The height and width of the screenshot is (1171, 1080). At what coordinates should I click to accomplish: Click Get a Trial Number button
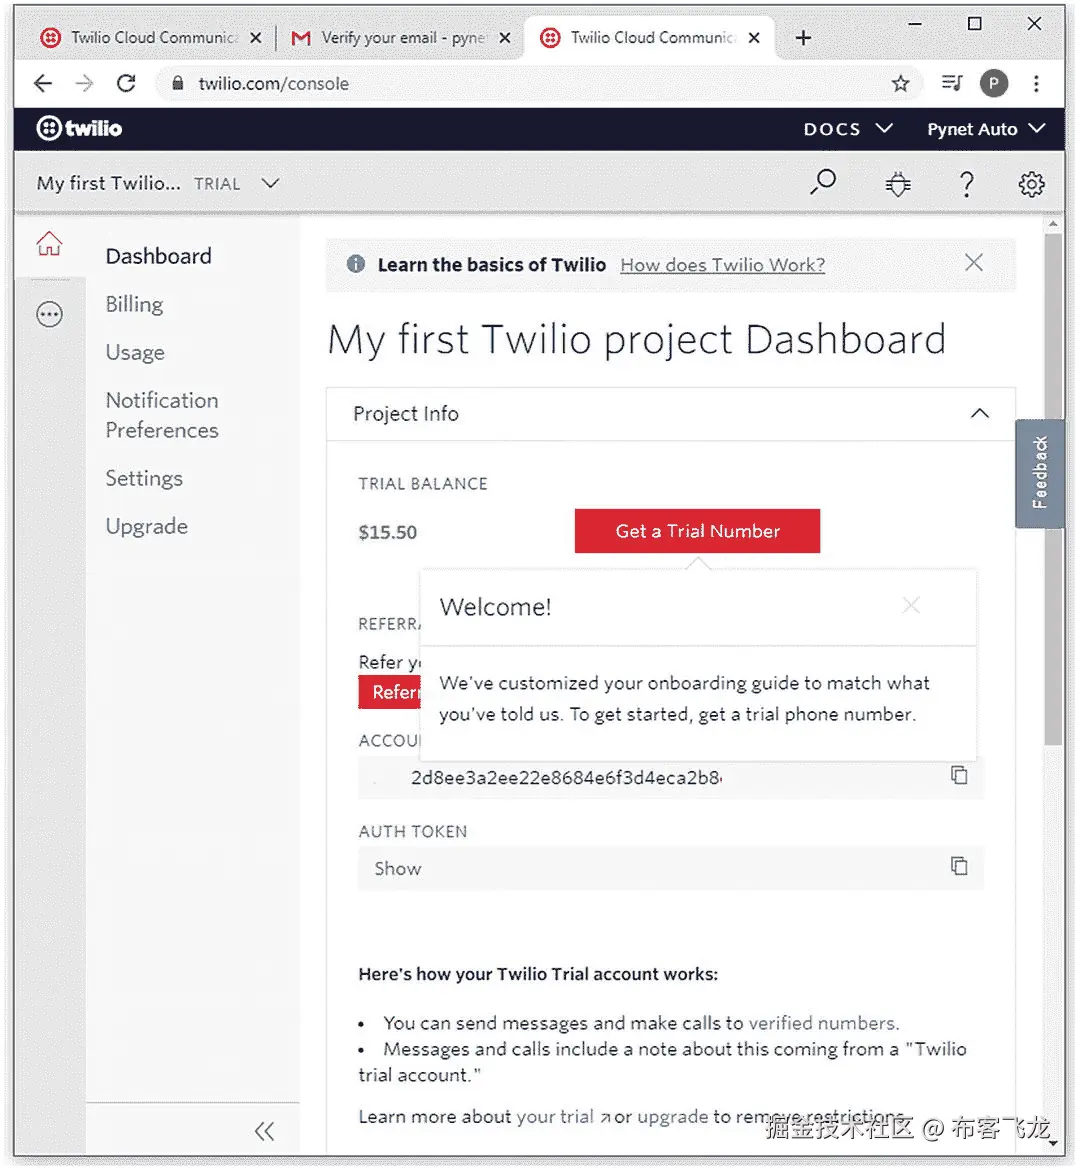697,531
